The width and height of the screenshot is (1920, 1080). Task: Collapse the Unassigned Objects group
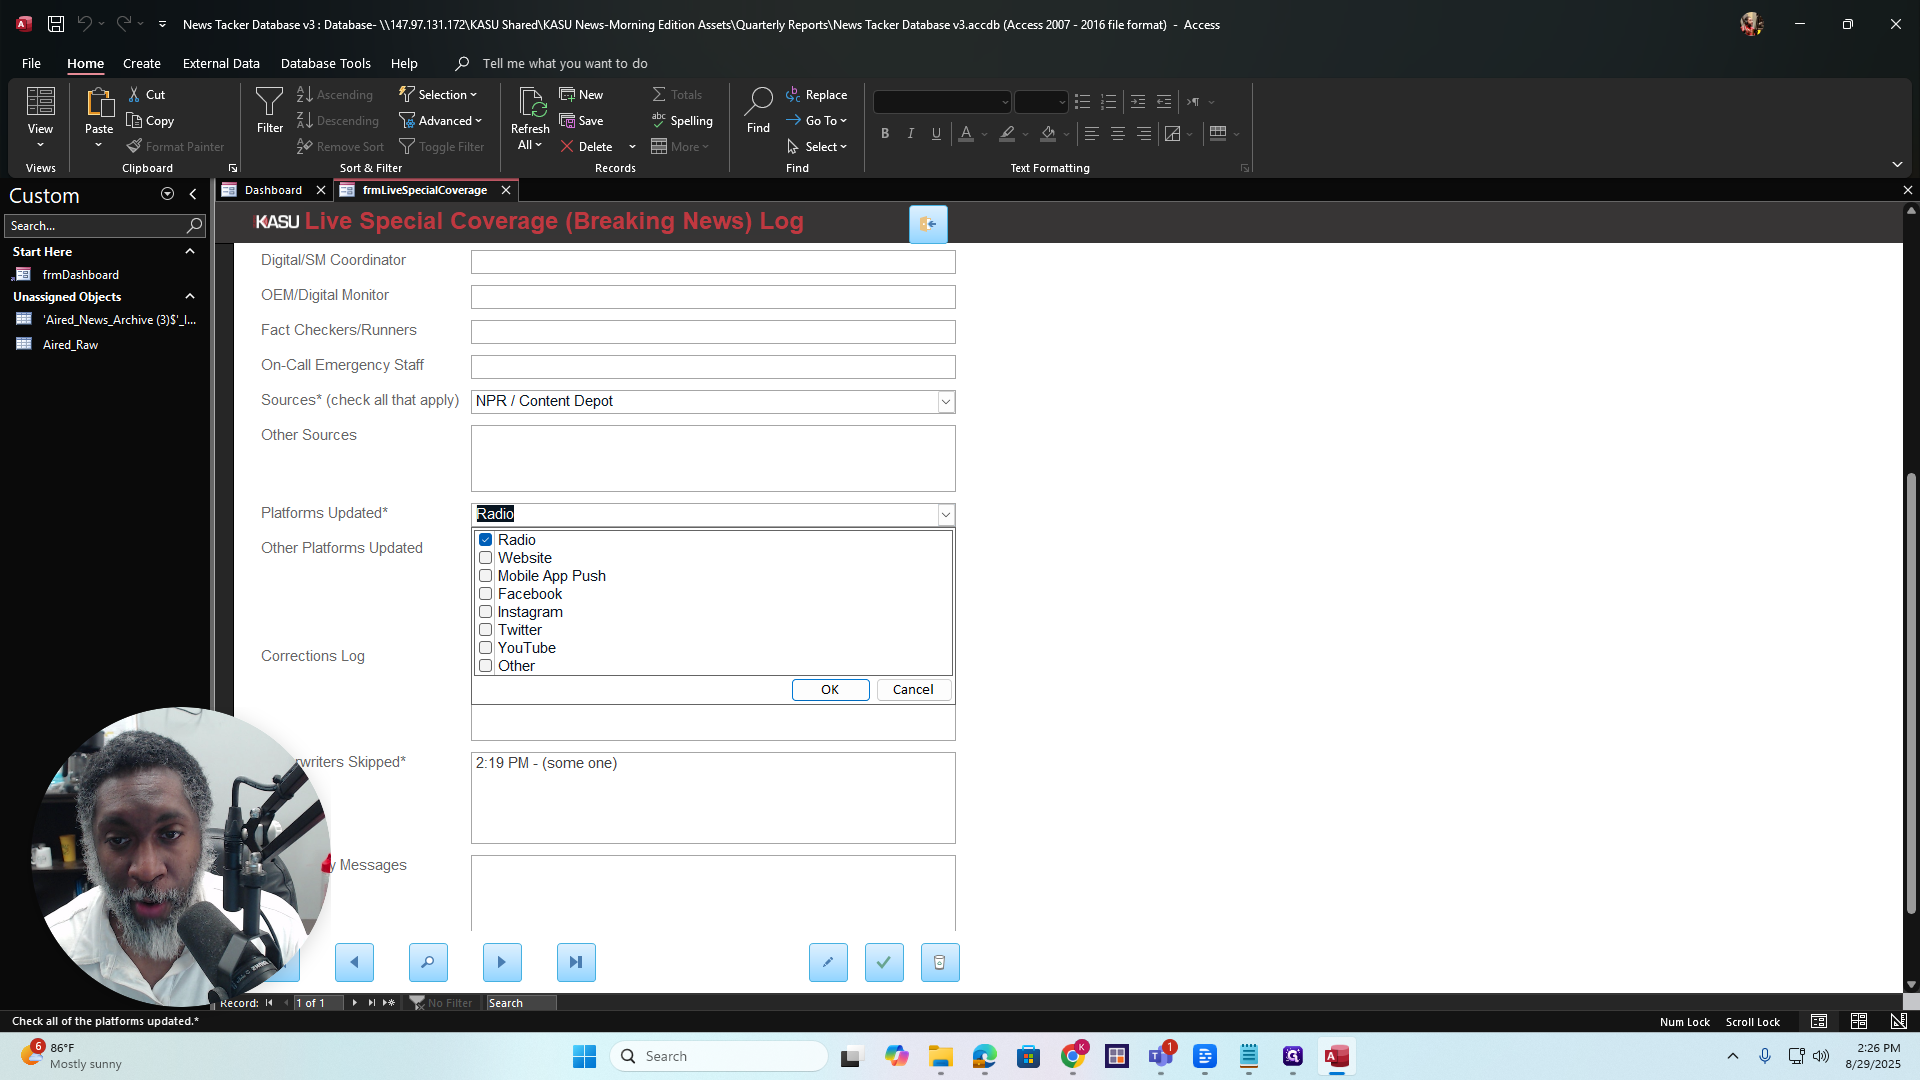pos(190,297)
